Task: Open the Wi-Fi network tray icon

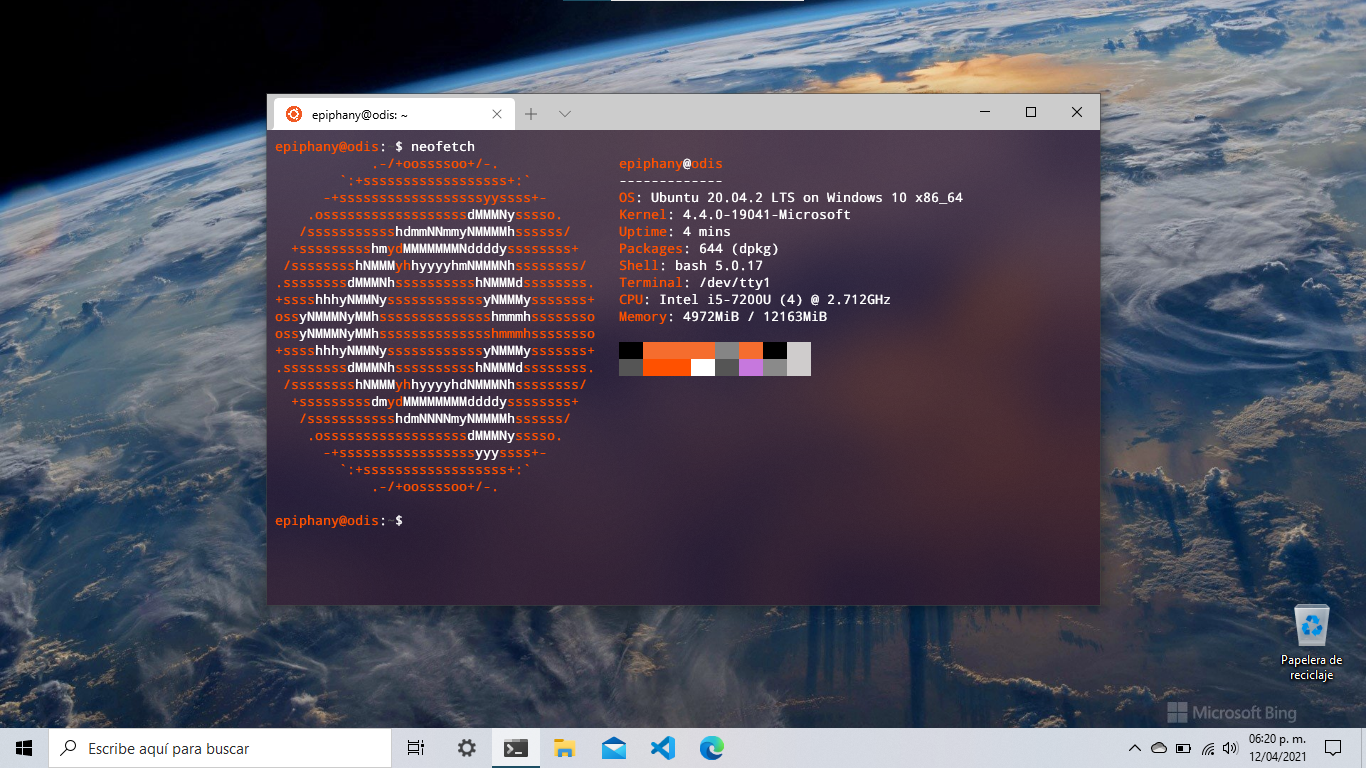Action: click(1208, 748)
